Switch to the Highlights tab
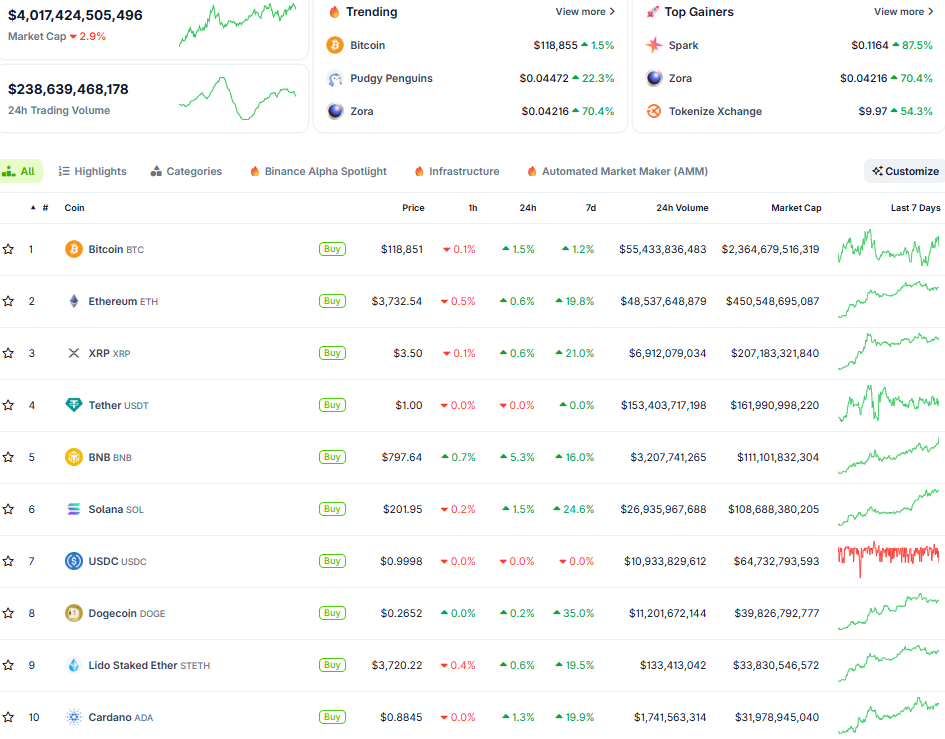 click(x=92, y=171)
